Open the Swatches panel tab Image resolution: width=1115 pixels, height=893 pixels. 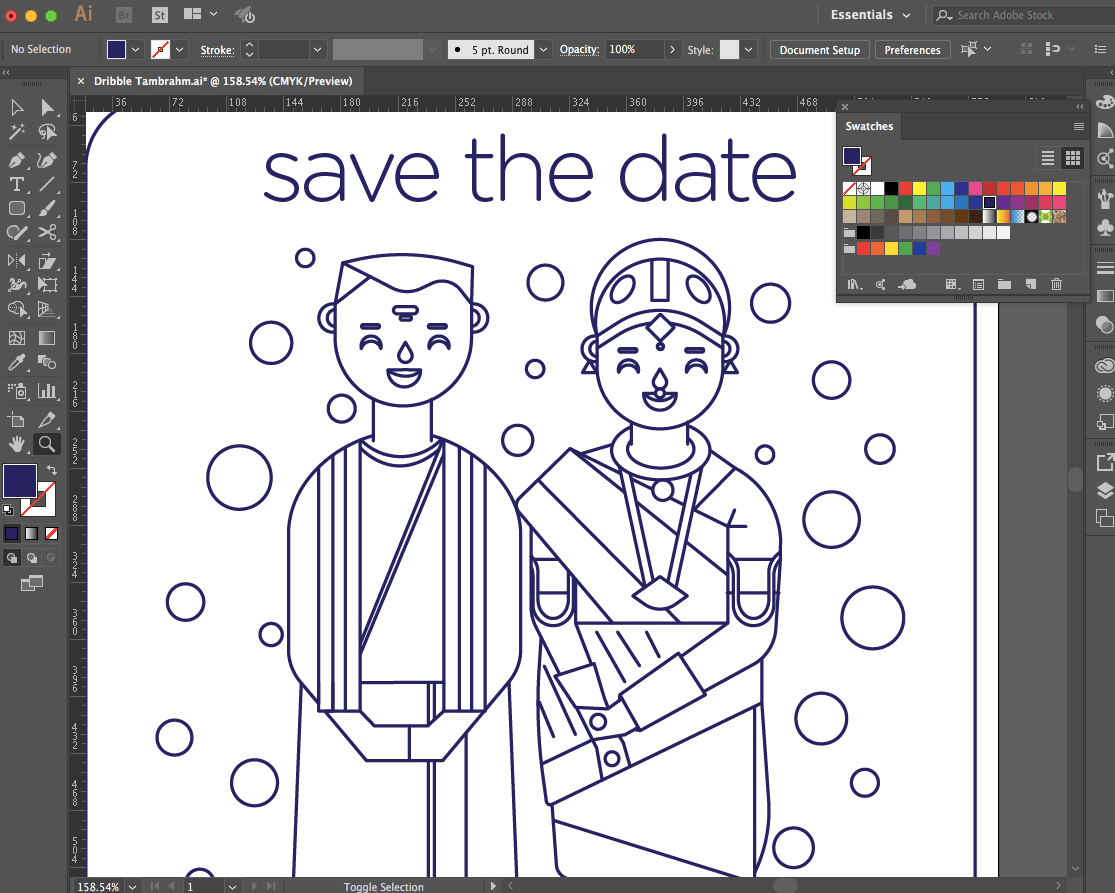(869, 126)
